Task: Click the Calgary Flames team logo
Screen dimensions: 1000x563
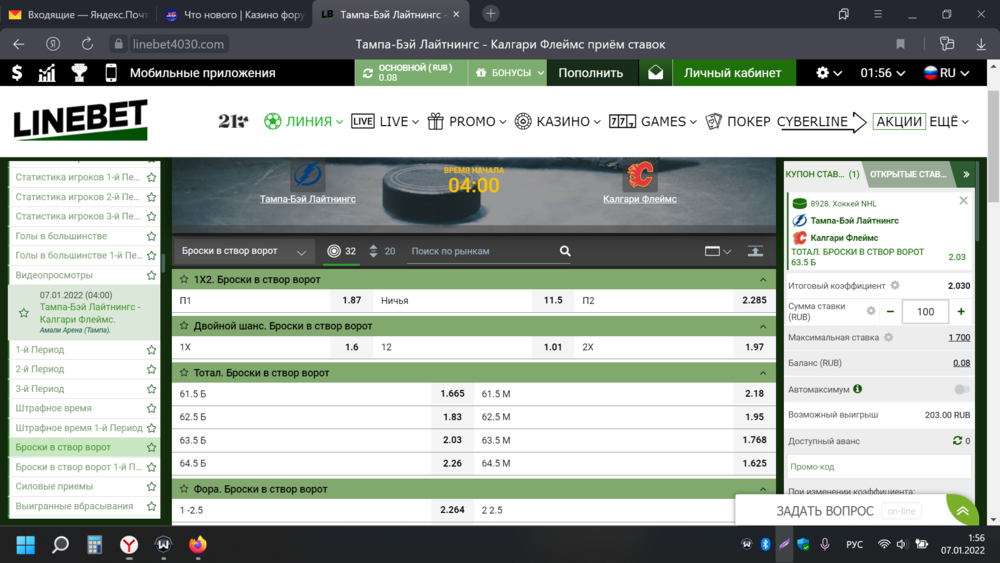Action: 640,175
